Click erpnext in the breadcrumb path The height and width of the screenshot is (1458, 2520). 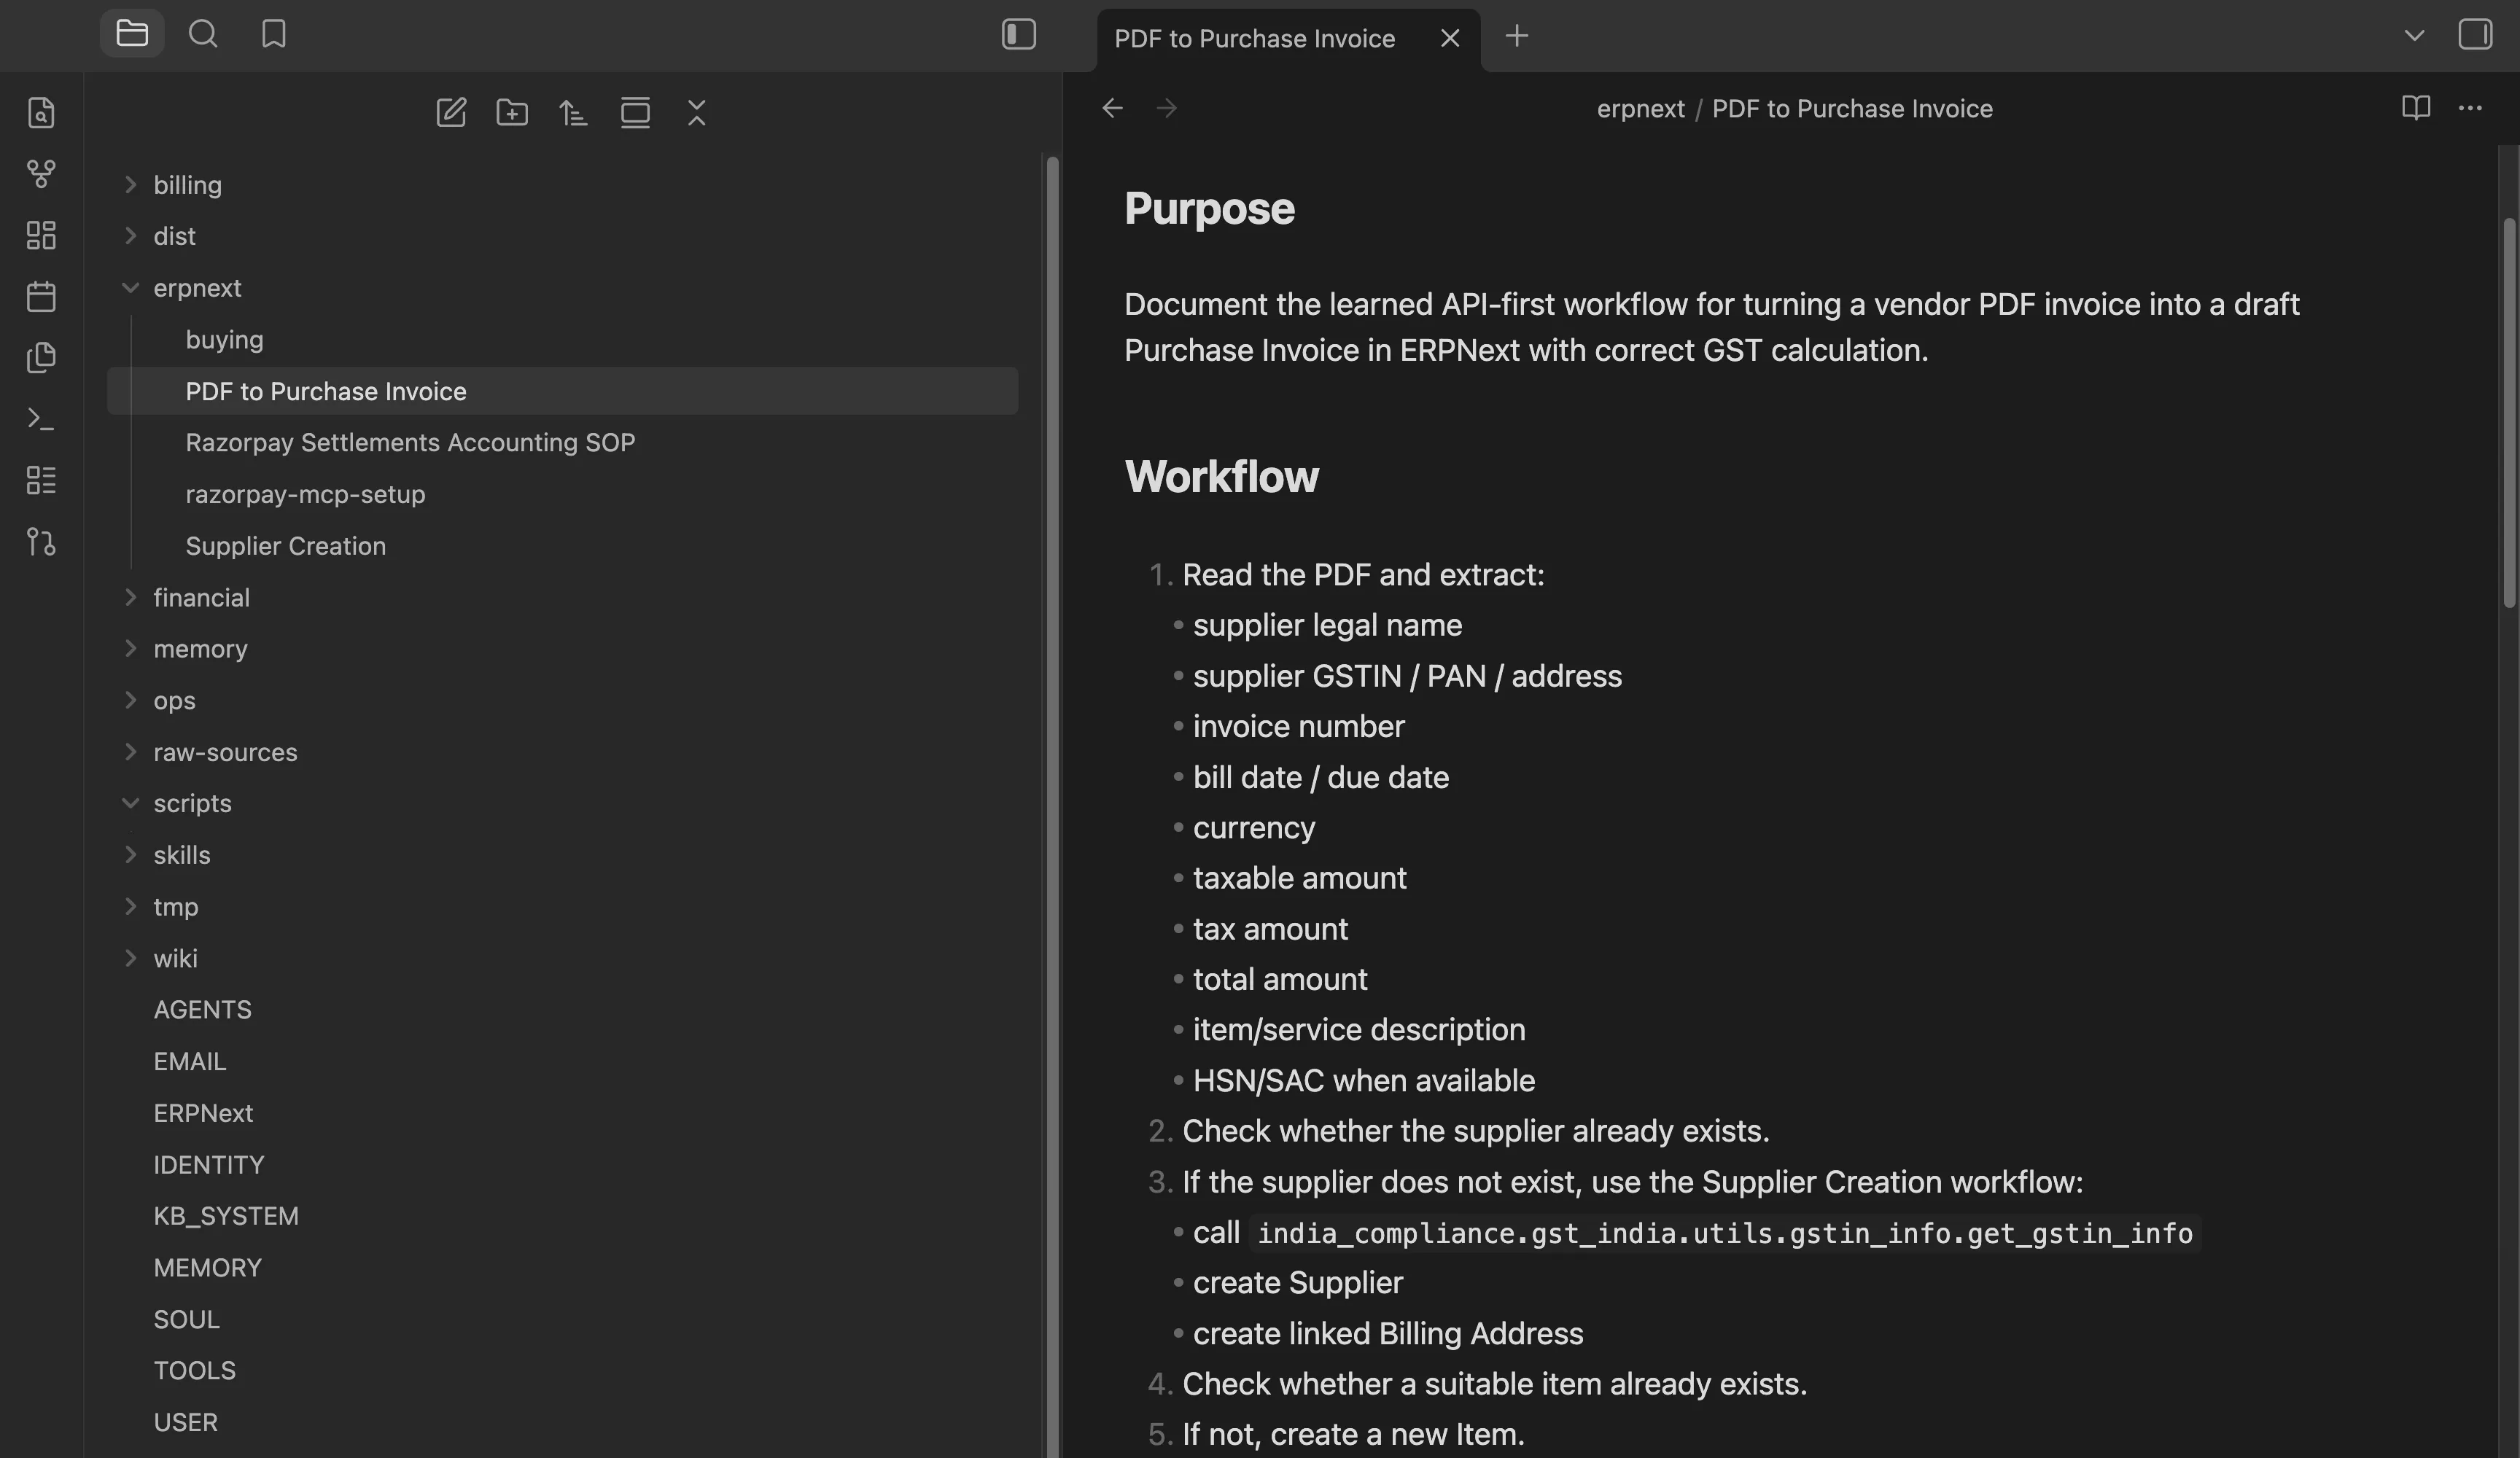pos(1640,108)
